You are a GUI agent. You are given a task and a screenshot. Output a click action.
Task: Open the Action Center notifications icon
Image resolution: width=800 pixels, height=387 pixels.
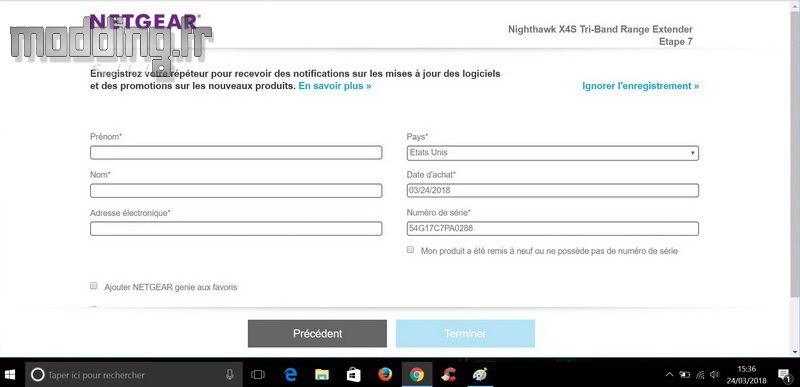[x=784, y=375]
